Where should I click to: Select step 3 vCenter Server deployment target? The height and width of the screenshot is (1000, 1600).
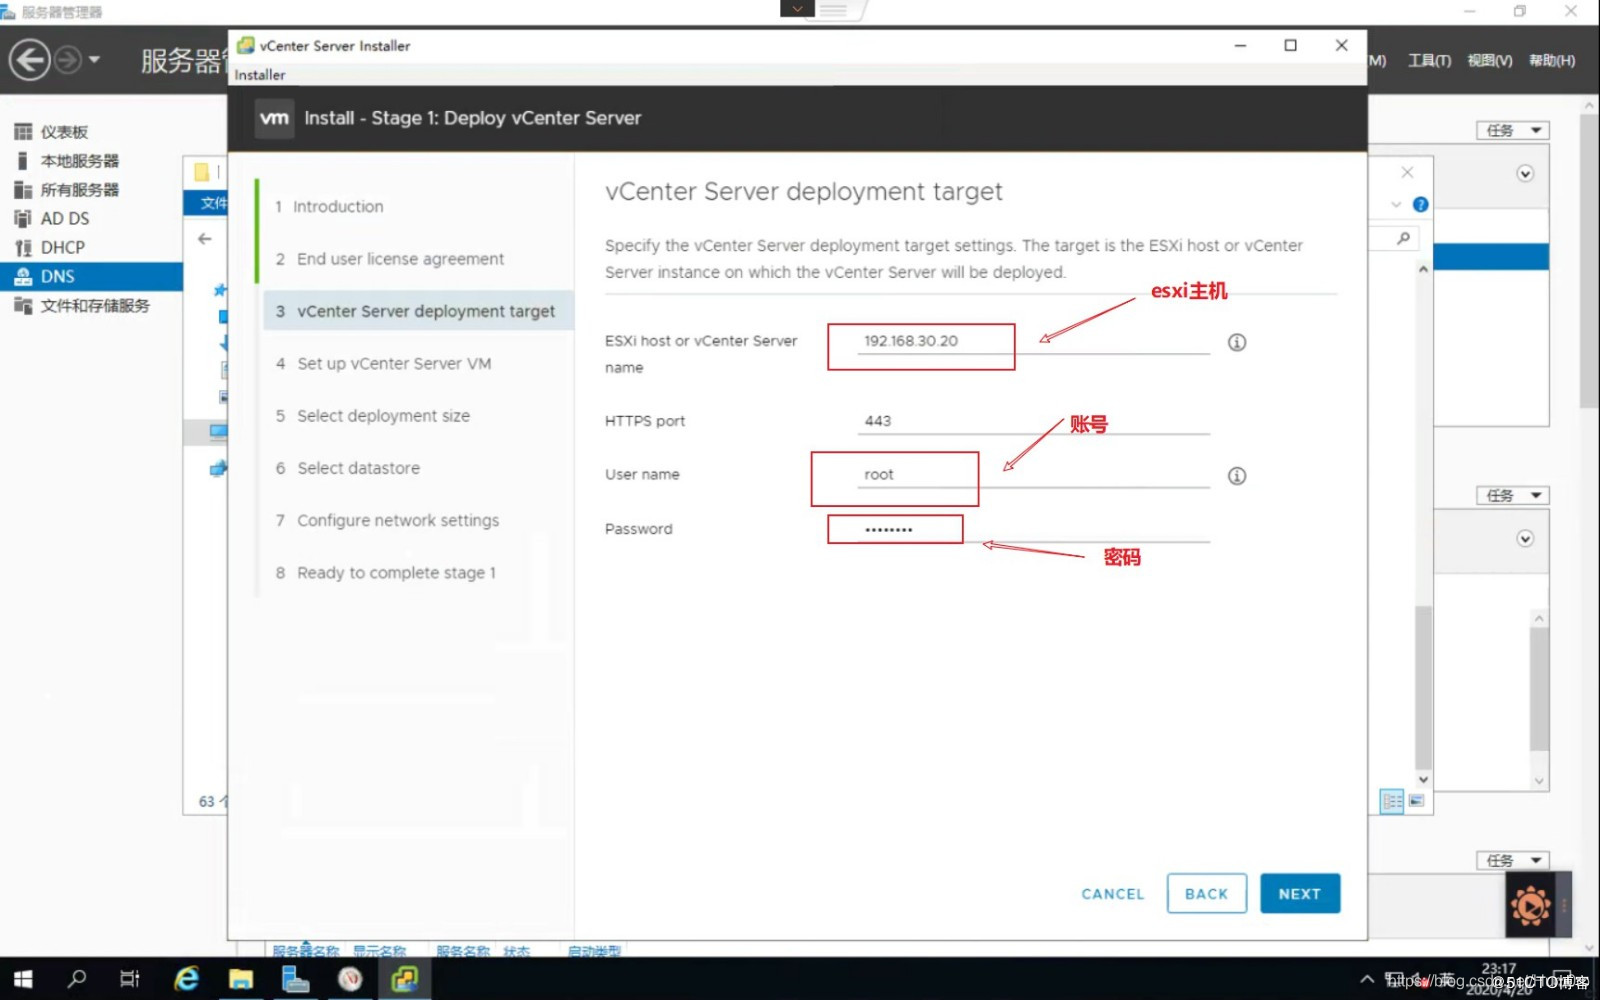coord(418,311)
